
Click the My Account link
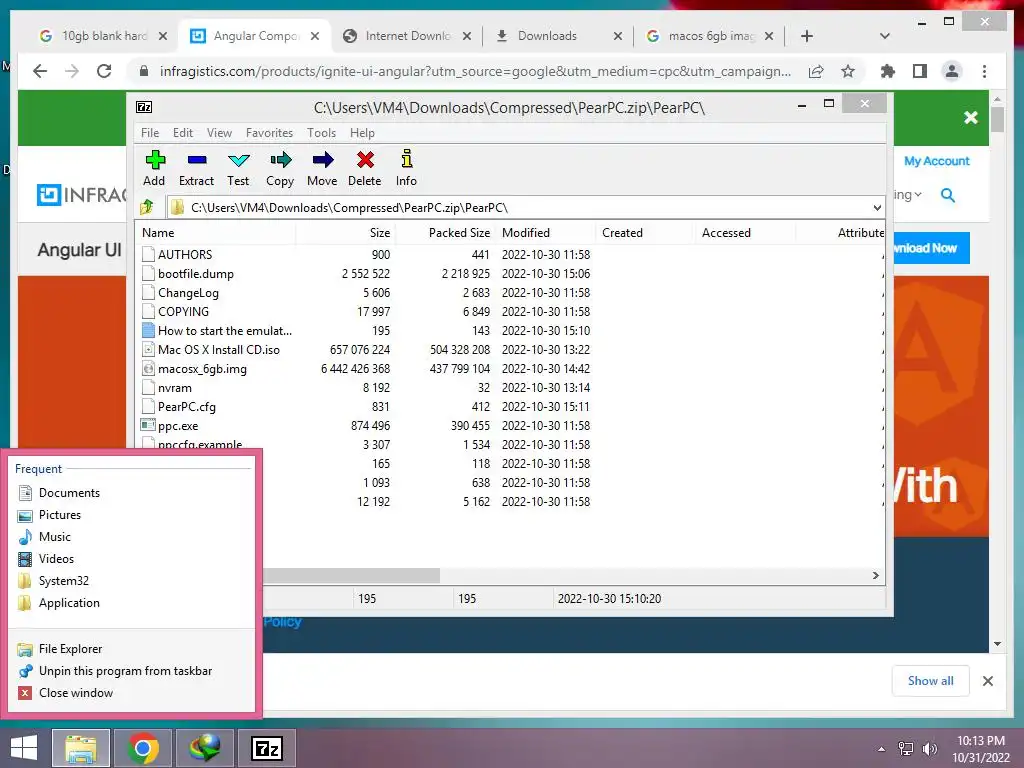[x=936, y=161]
